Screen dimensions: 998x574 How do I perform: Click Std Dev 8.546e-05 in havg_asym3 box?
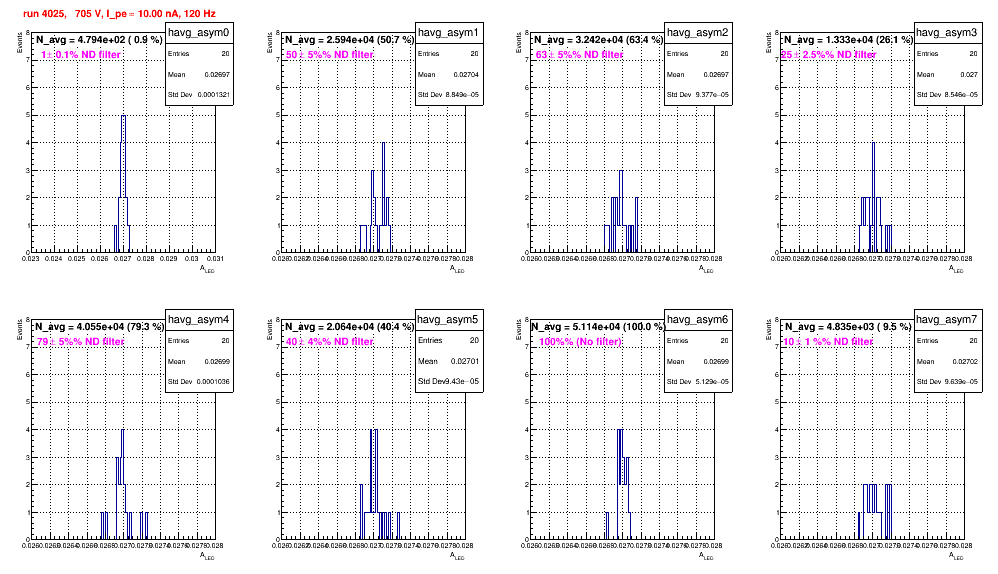(947, 95)
